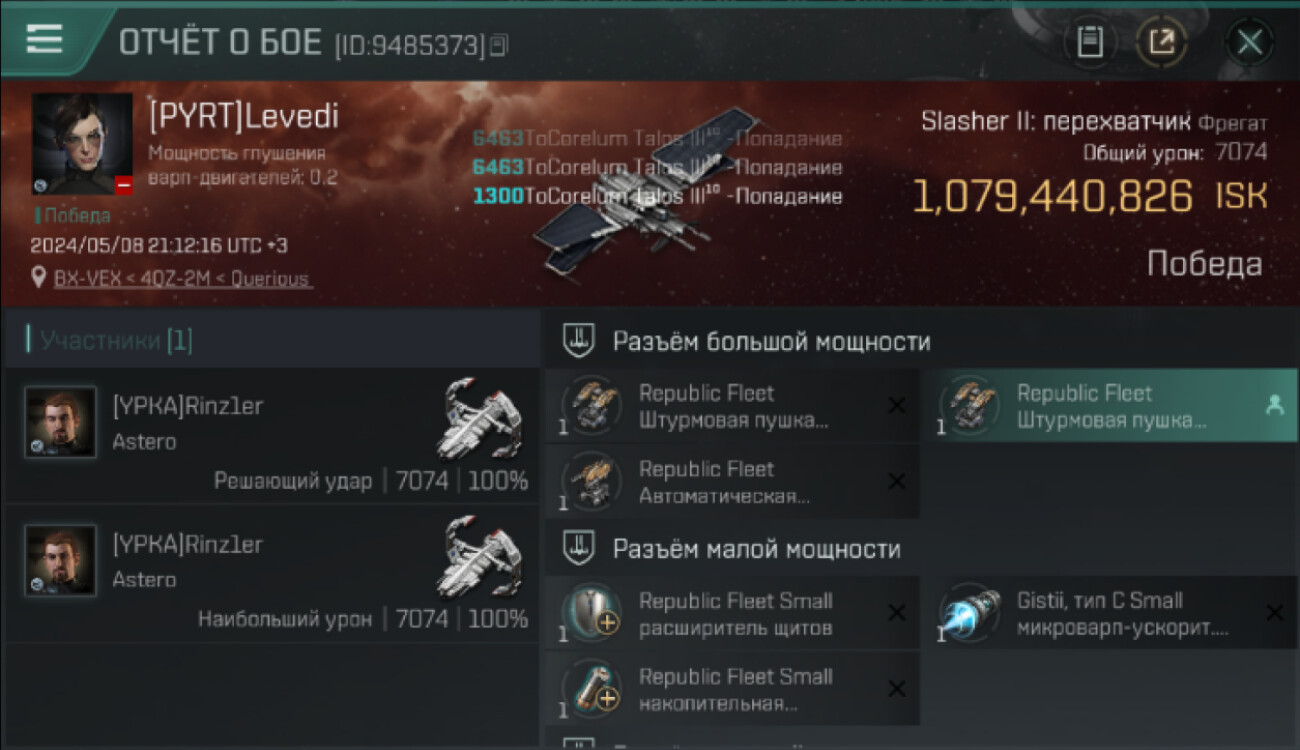Click the Astero ship icon in the Наибольший урон row

pyautogui.click(x=480, y=556)
